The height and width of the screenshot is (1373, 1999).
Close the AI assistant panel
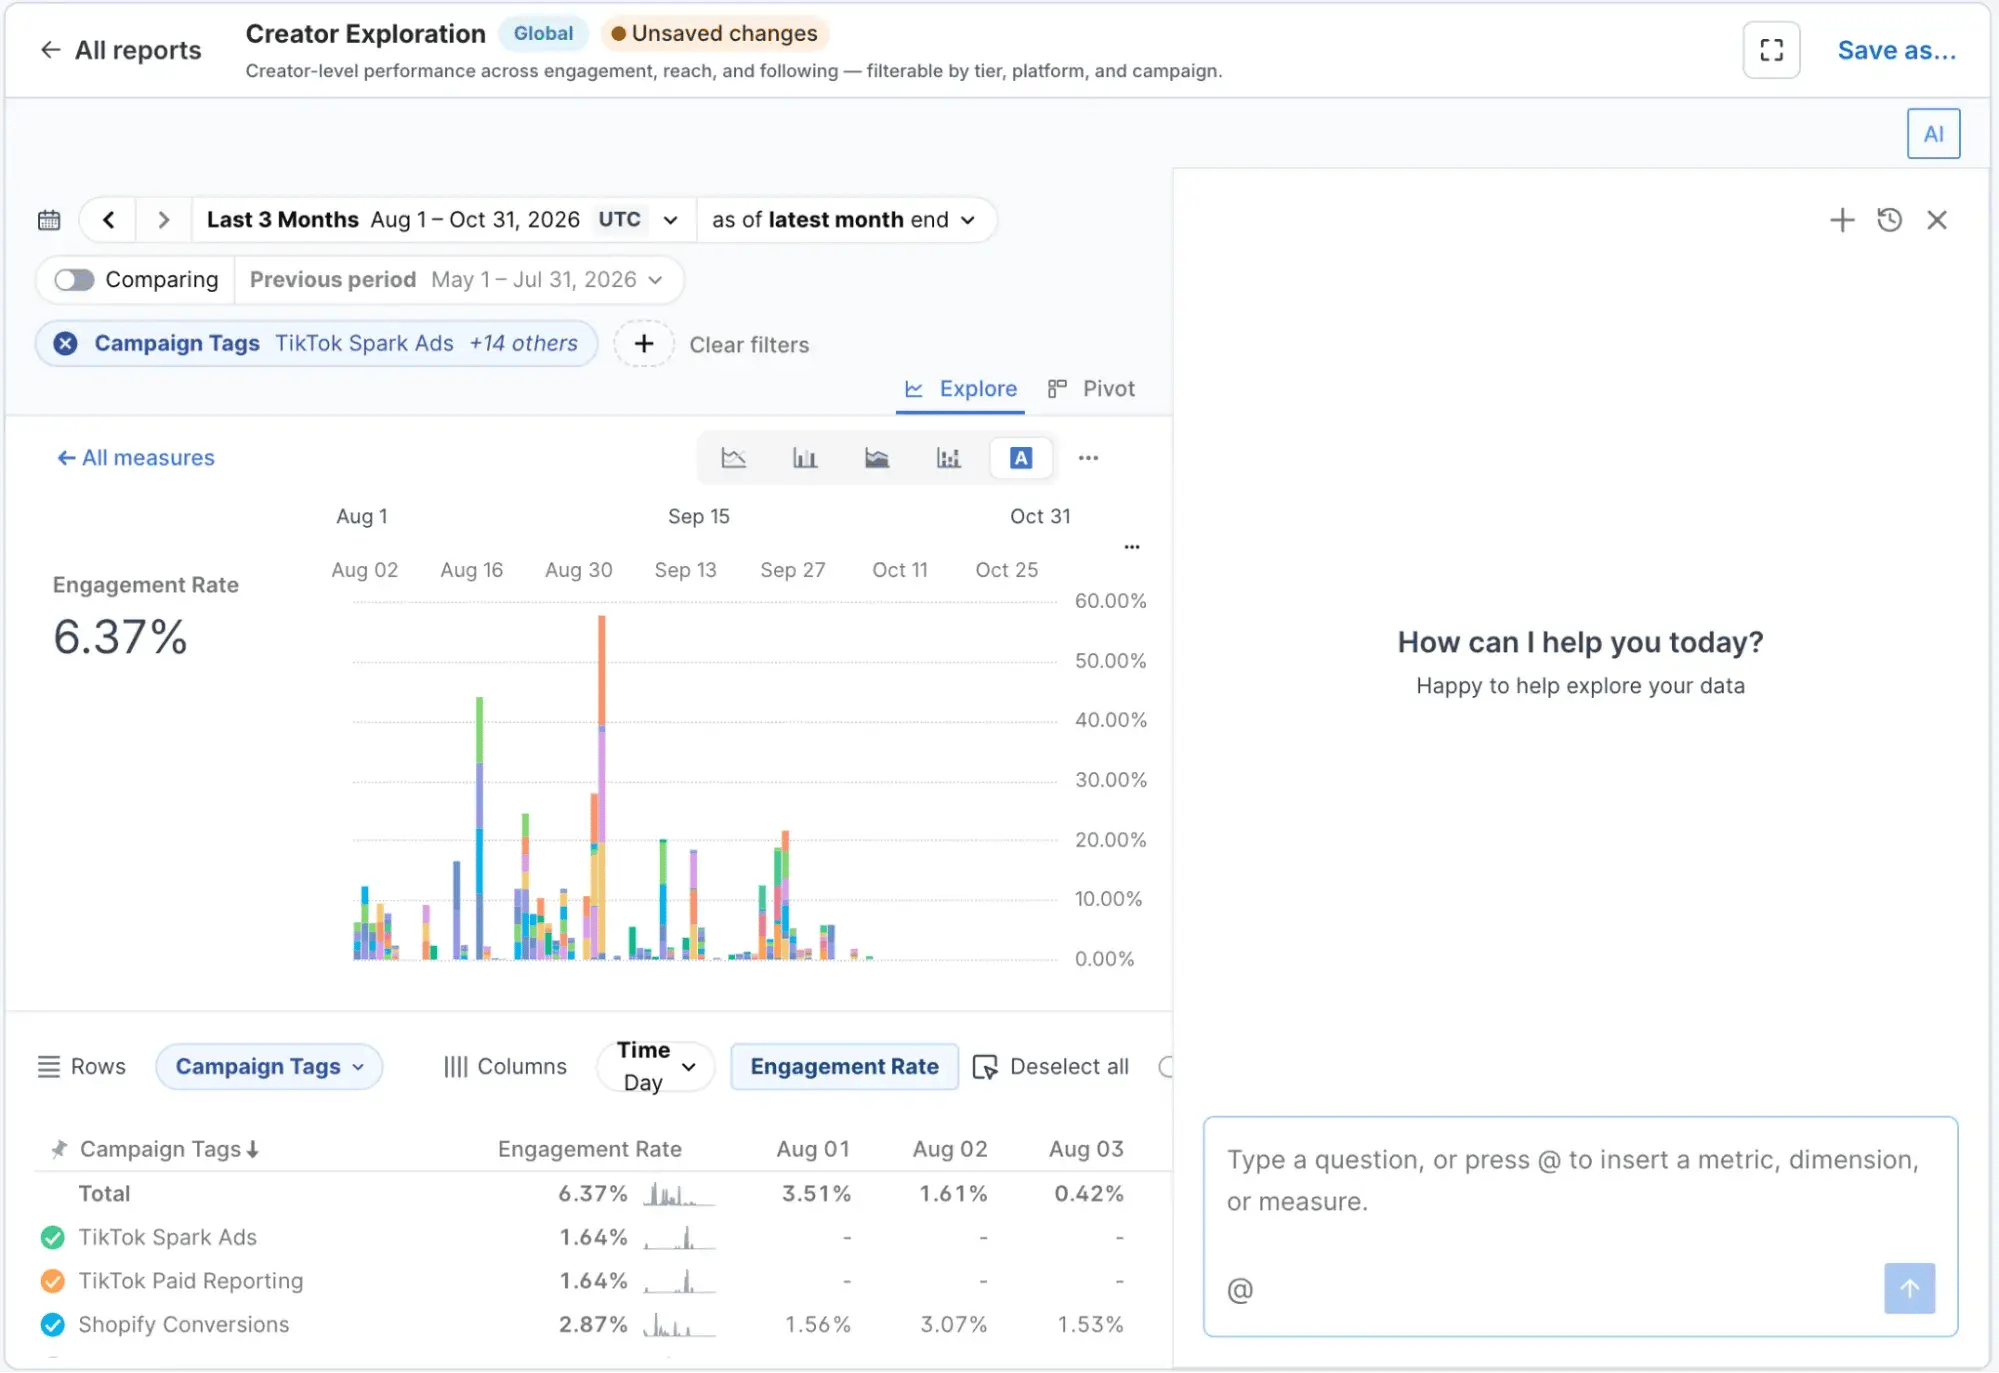1936,220
